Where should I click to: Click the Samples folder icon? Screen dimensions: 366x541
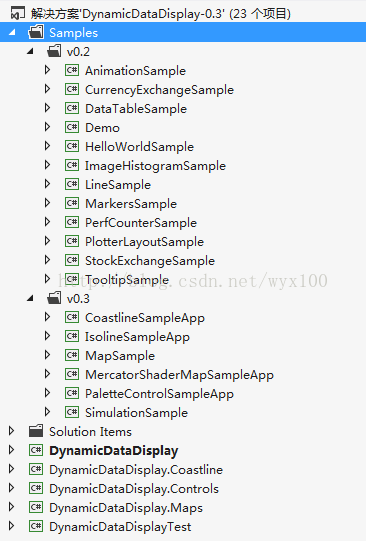[x=36, y=32]
